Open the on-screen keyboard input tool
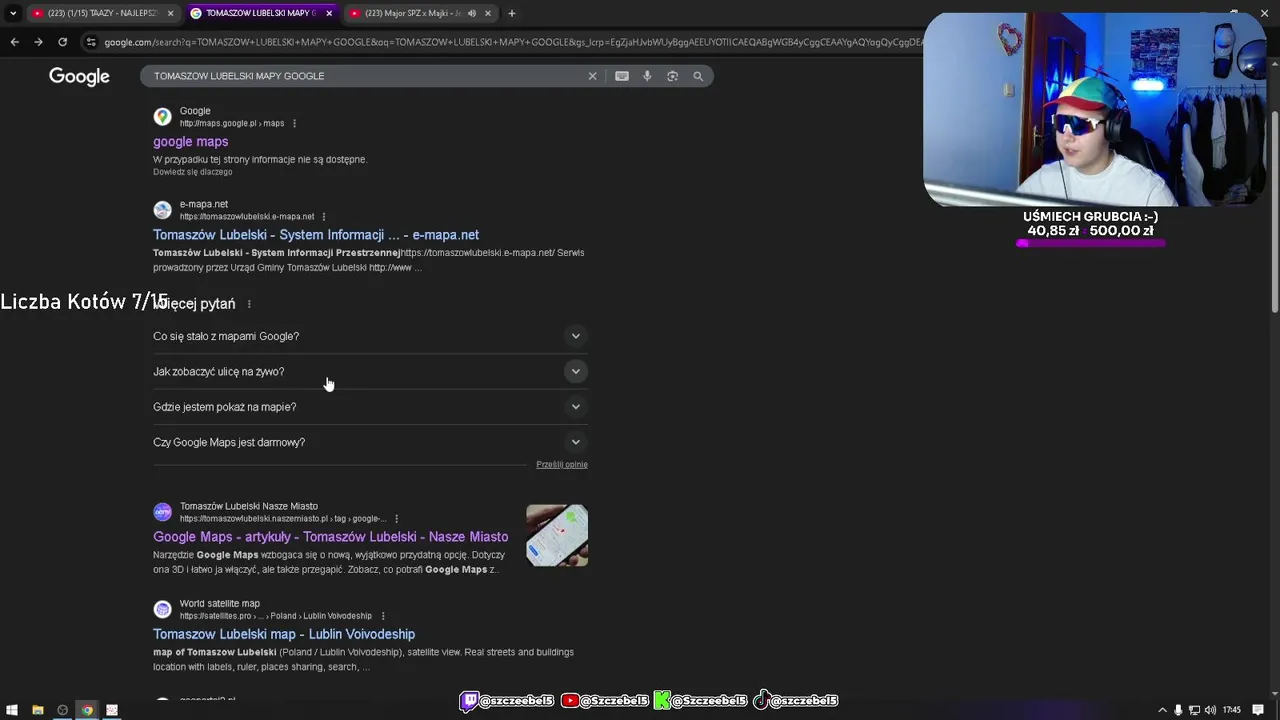 622,76
